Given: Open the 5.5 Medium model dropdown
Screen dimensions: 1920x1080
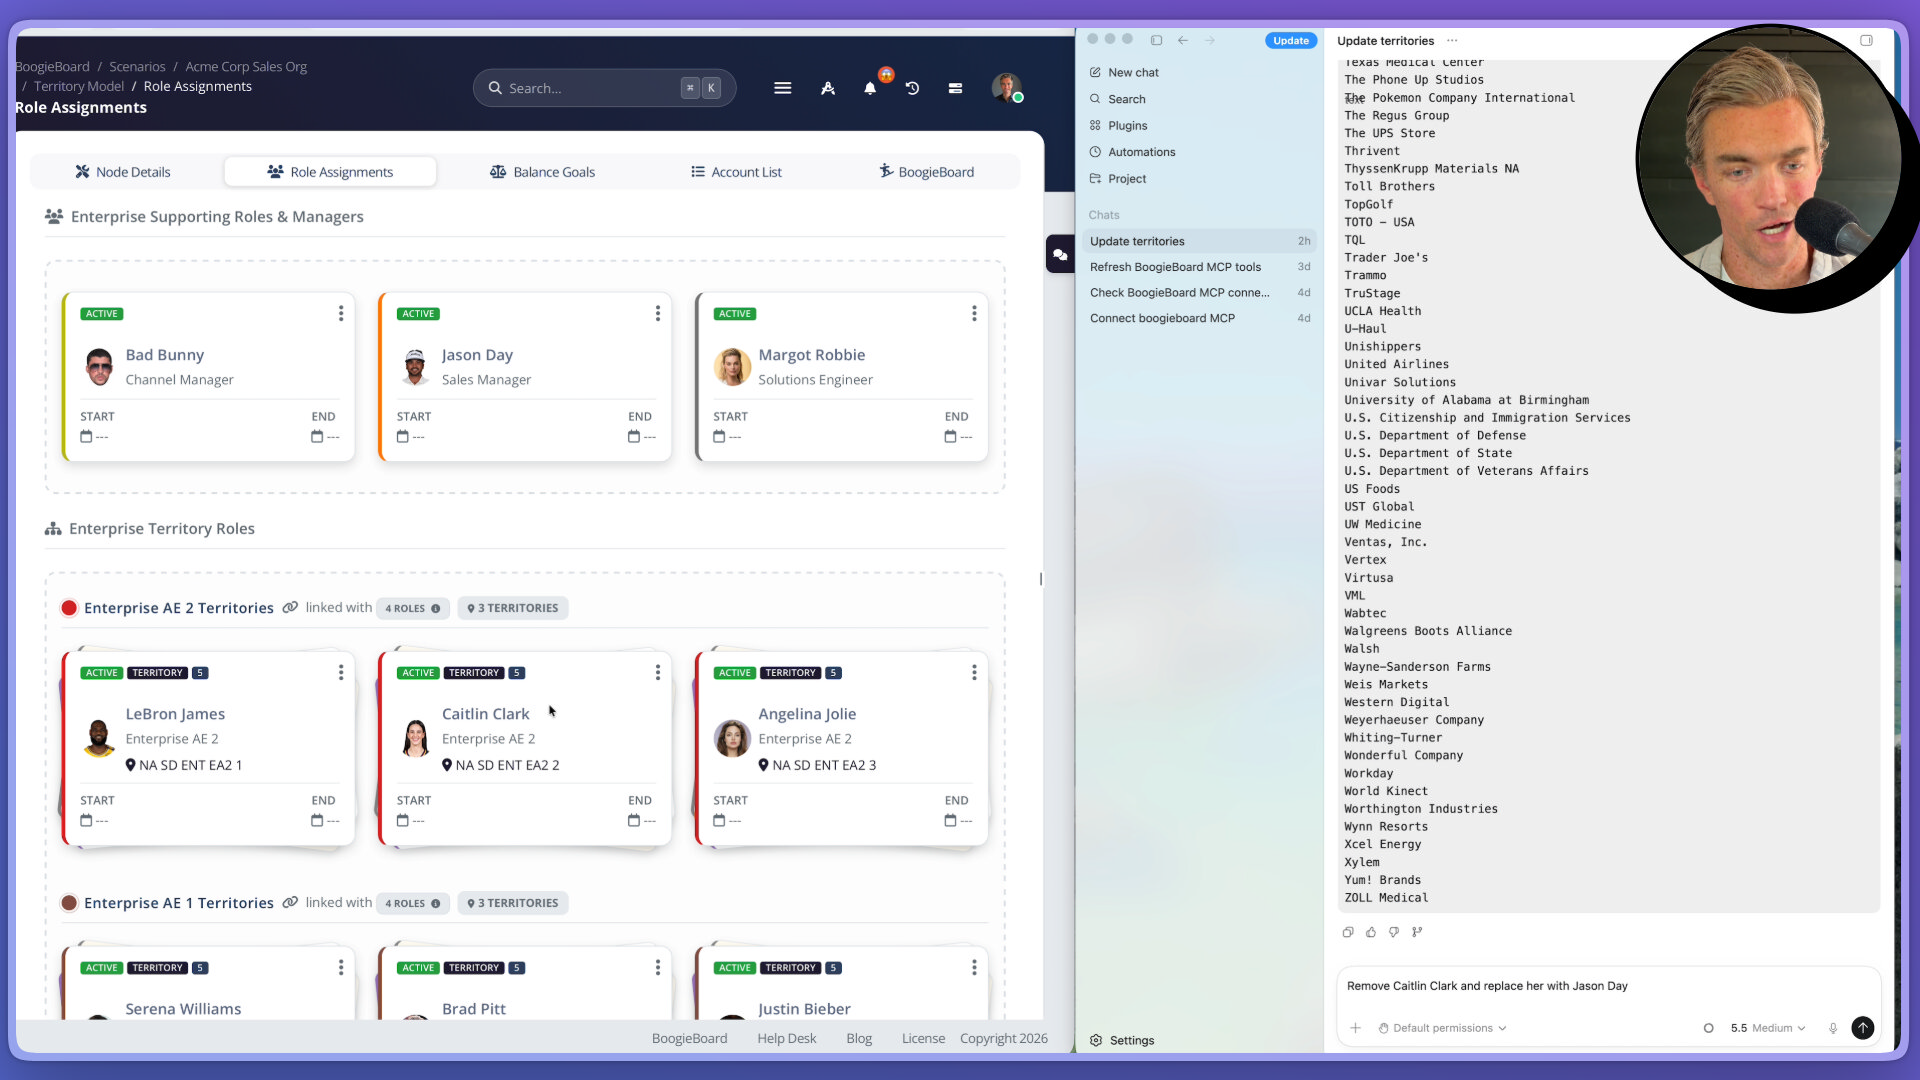Looking at the screenshot, I should point(1767,1028).
